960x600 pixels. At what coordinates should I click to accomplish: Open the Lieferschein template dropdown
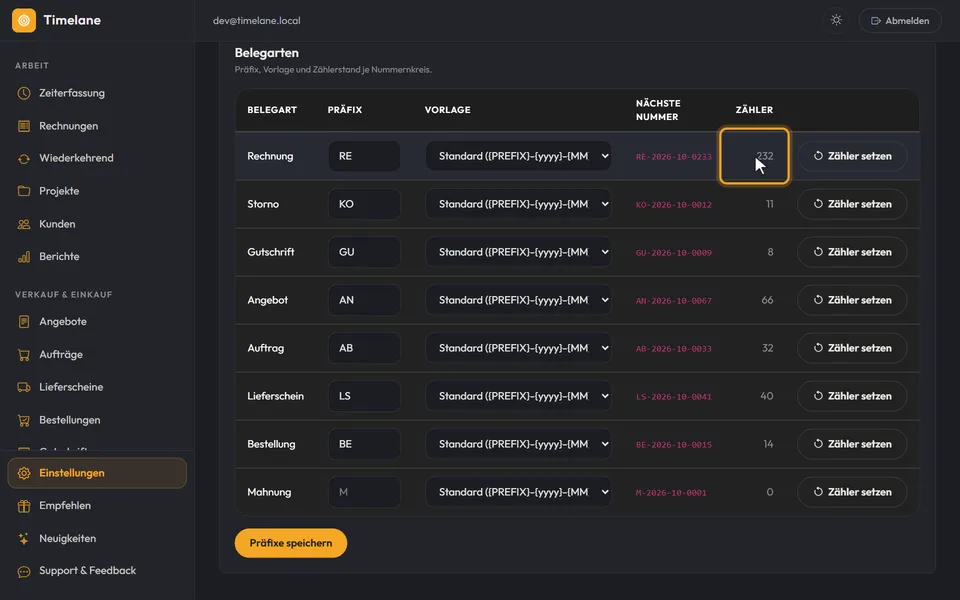click(519, 396)
